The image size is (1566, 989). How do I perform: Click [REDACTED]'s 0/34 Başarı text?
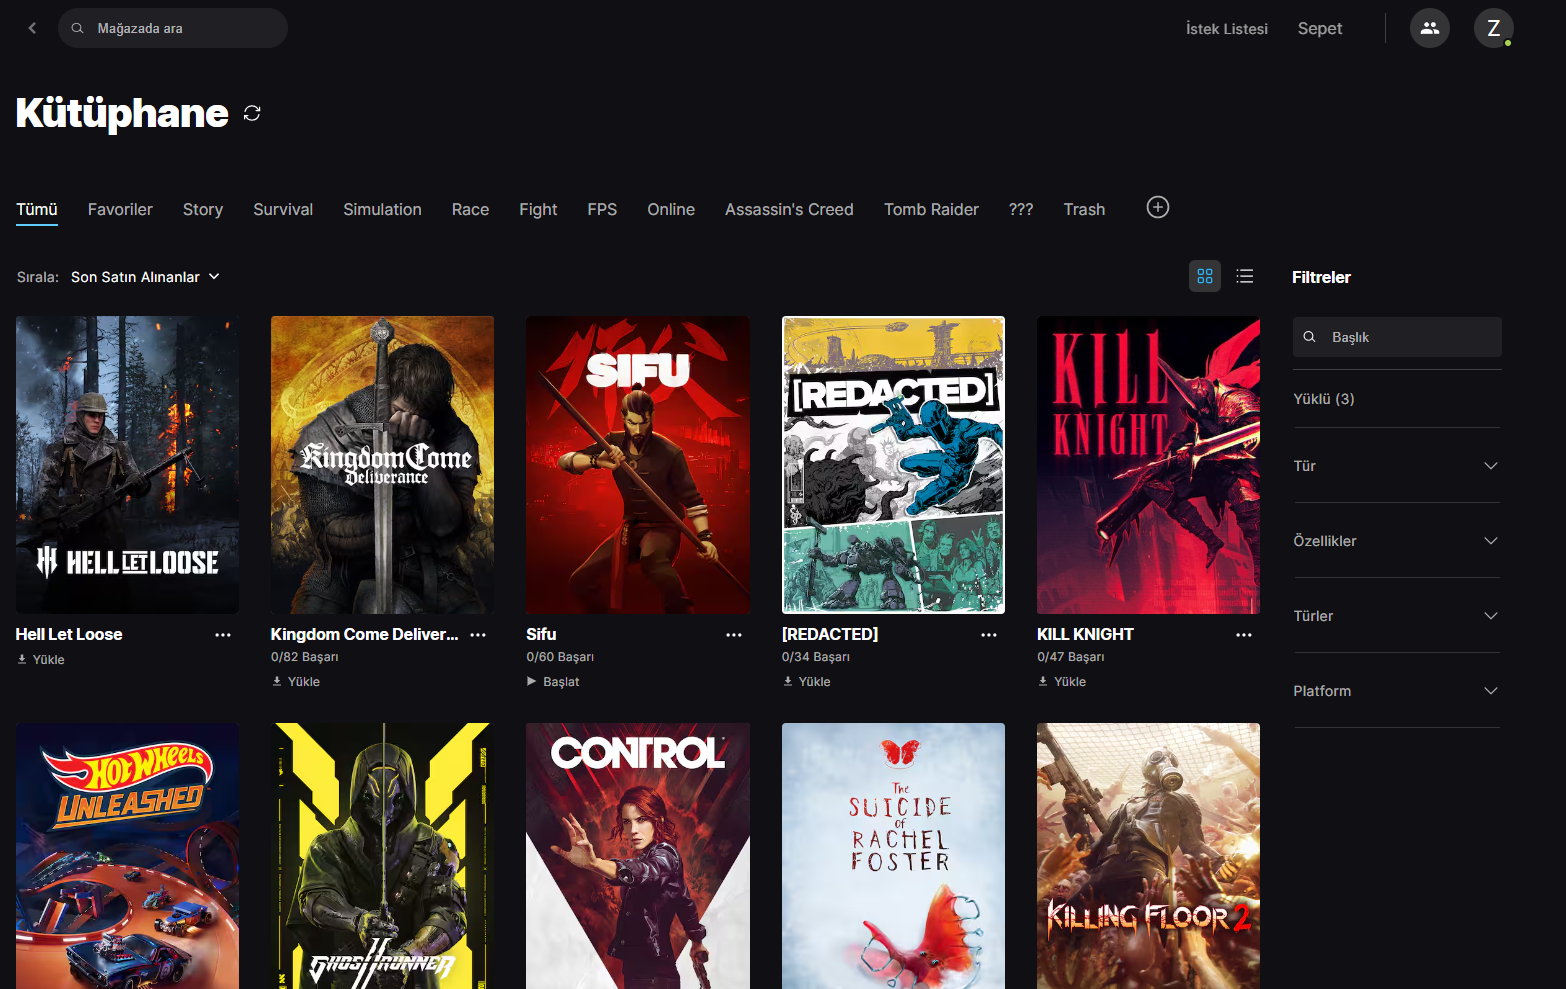tap(816, 657)
